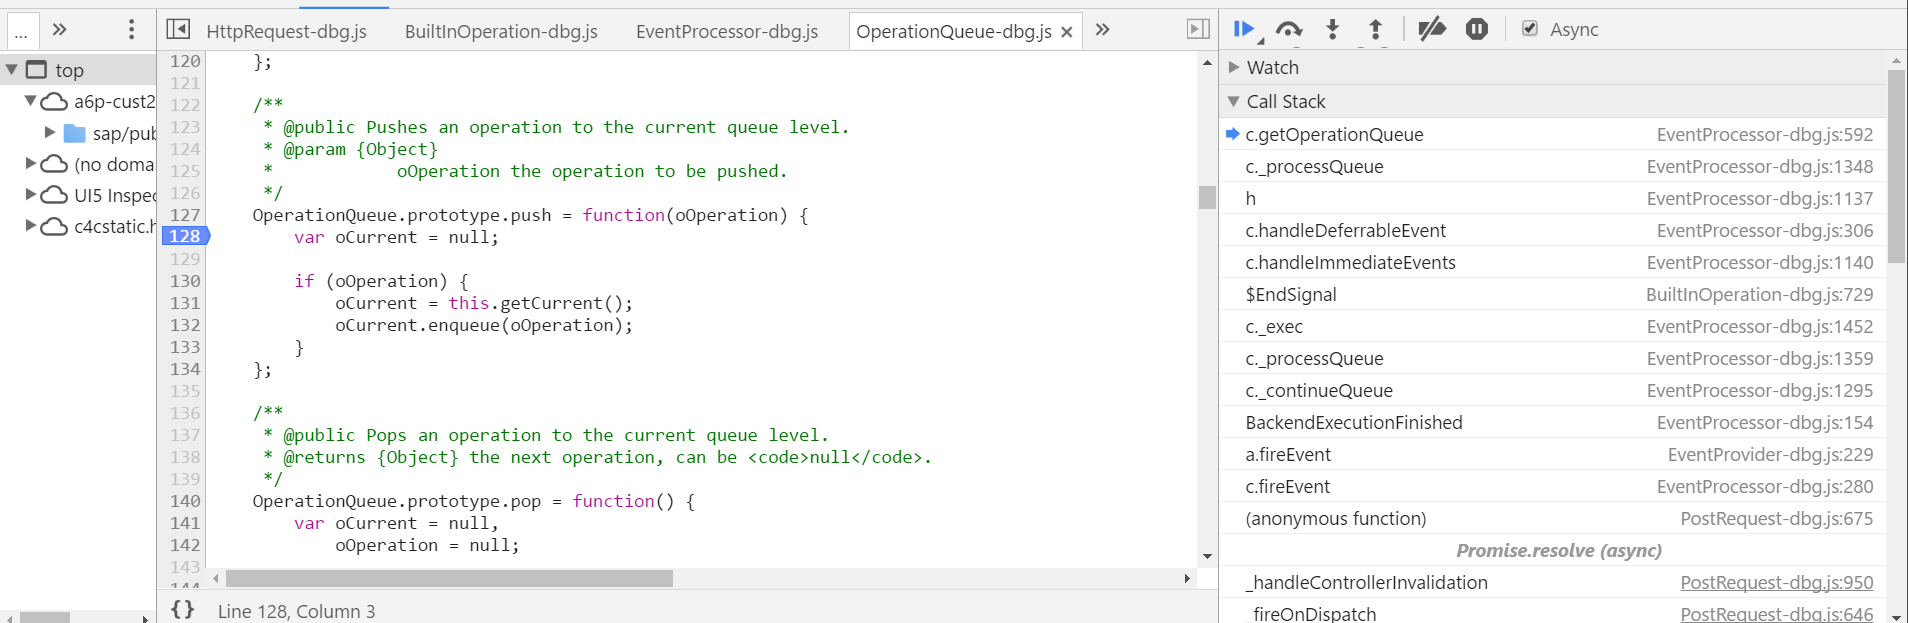Select the OperationQueue-dbg.js tab
This screenshot has width=1908, height=623.
tap(954, 32)
